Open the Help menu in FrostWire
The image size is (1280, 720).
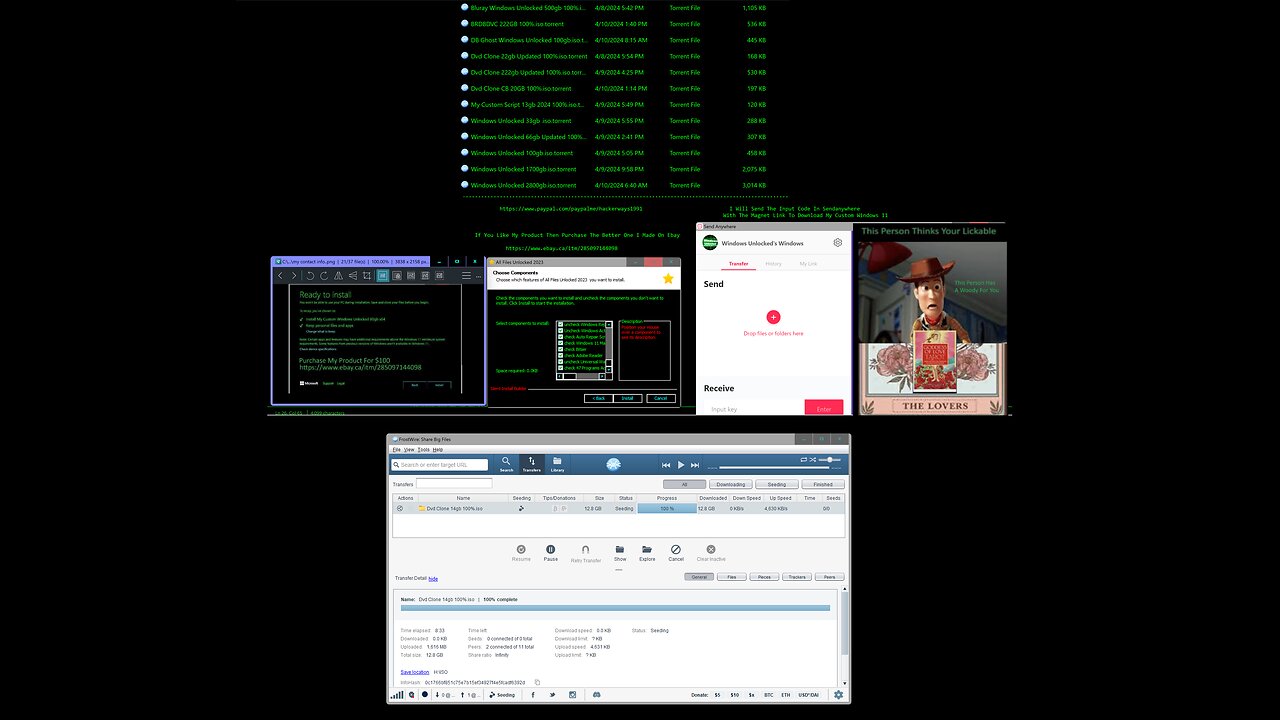(438, 449)
